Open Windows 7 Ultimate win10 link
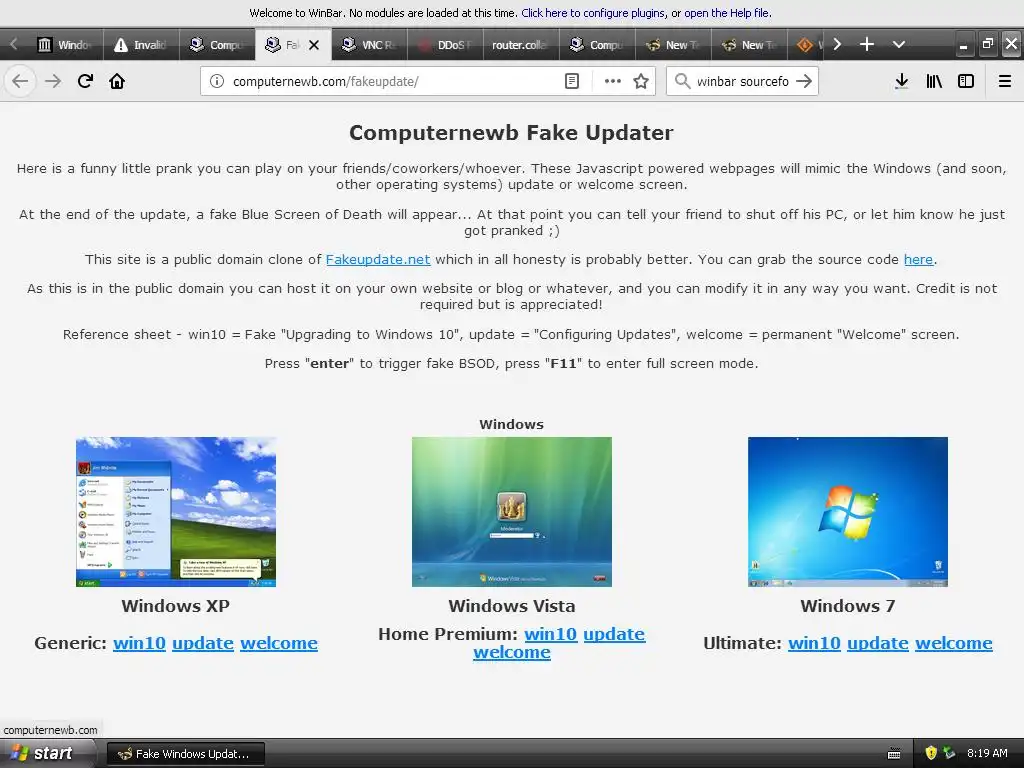The width and height of the screenshot is (1024, 768). tap(814, 643)
